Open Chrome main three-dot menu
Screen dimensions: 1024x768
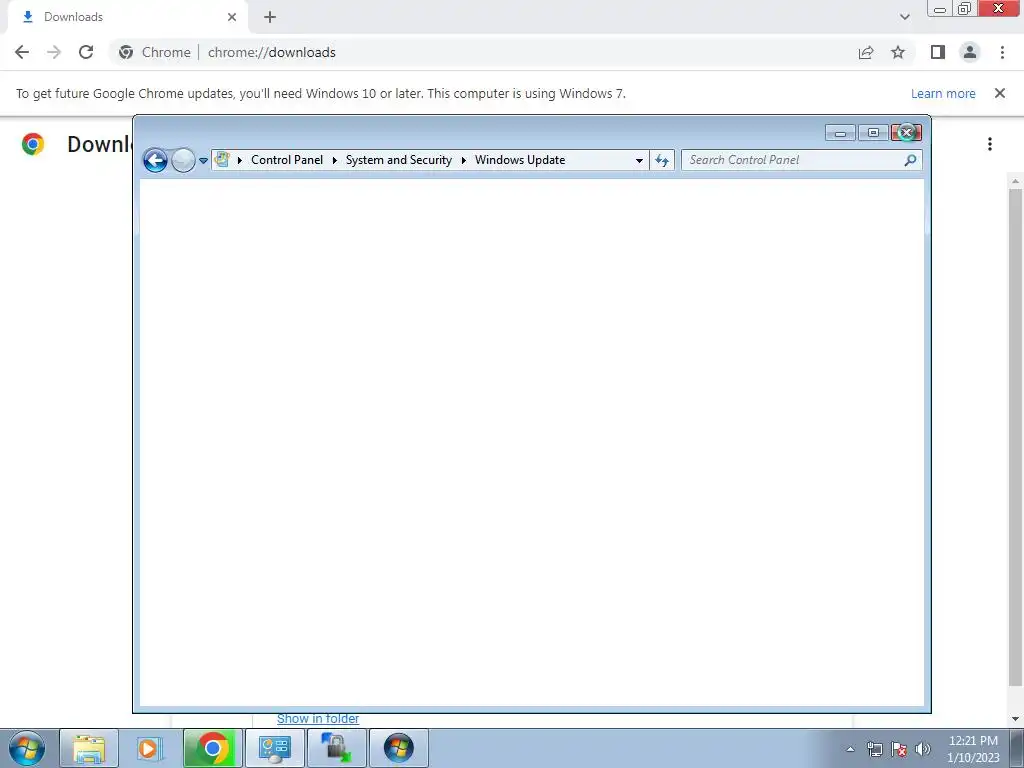point(1002,52)
